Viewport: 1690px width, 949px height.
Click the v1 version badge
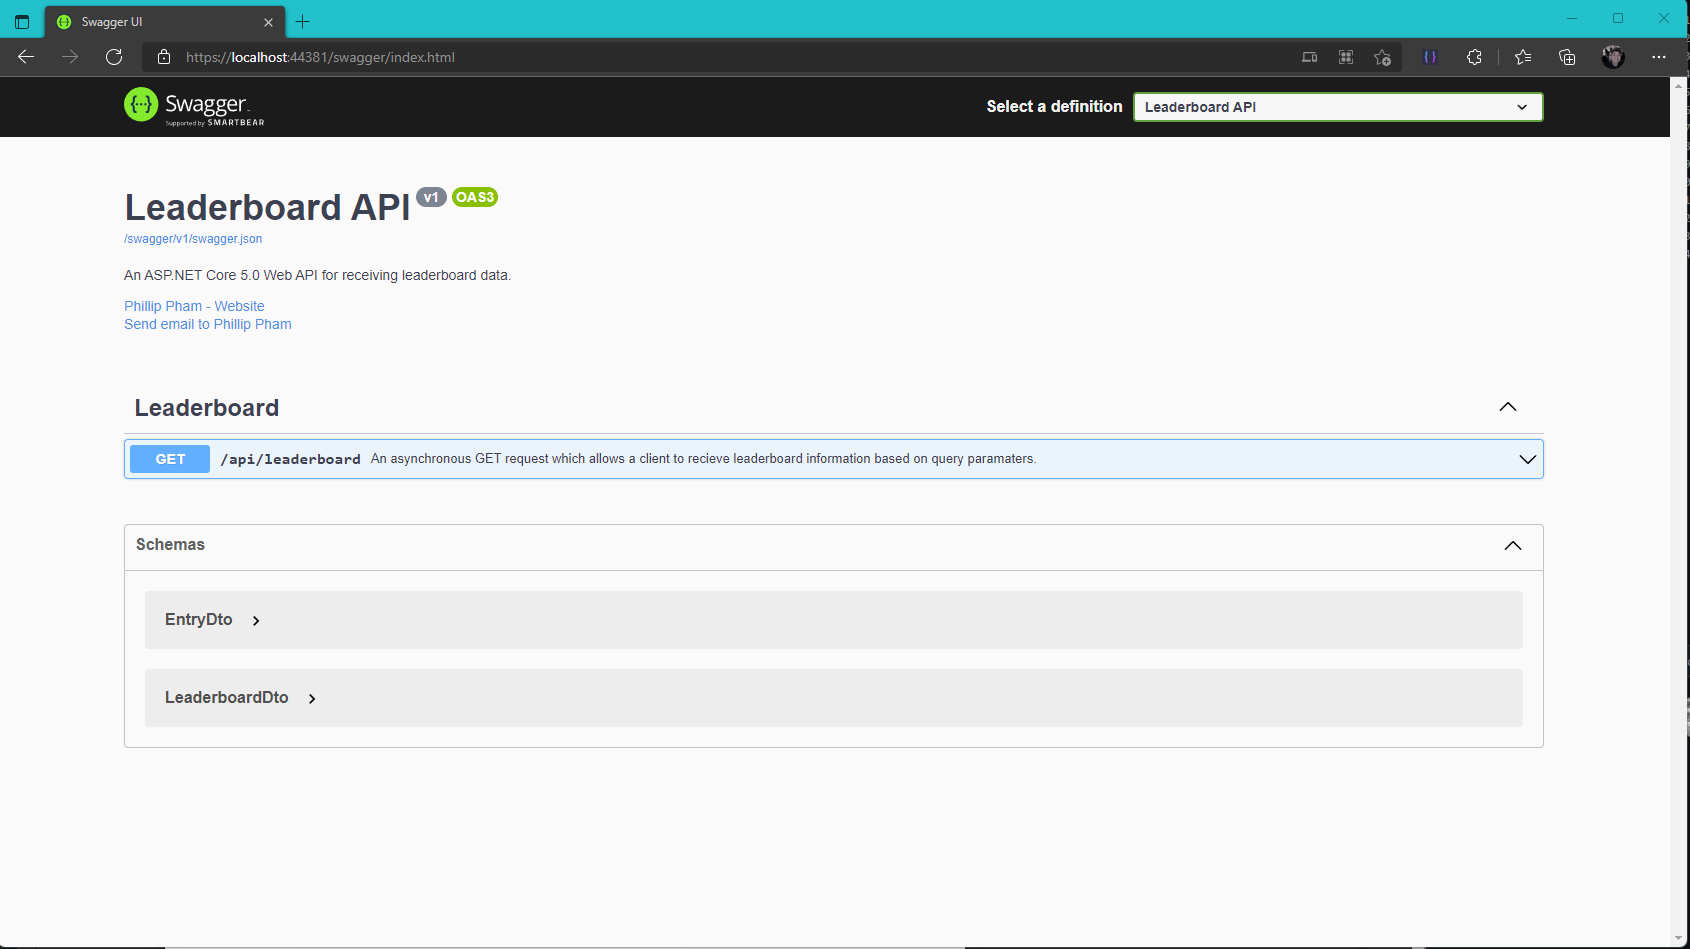point(431,197)
